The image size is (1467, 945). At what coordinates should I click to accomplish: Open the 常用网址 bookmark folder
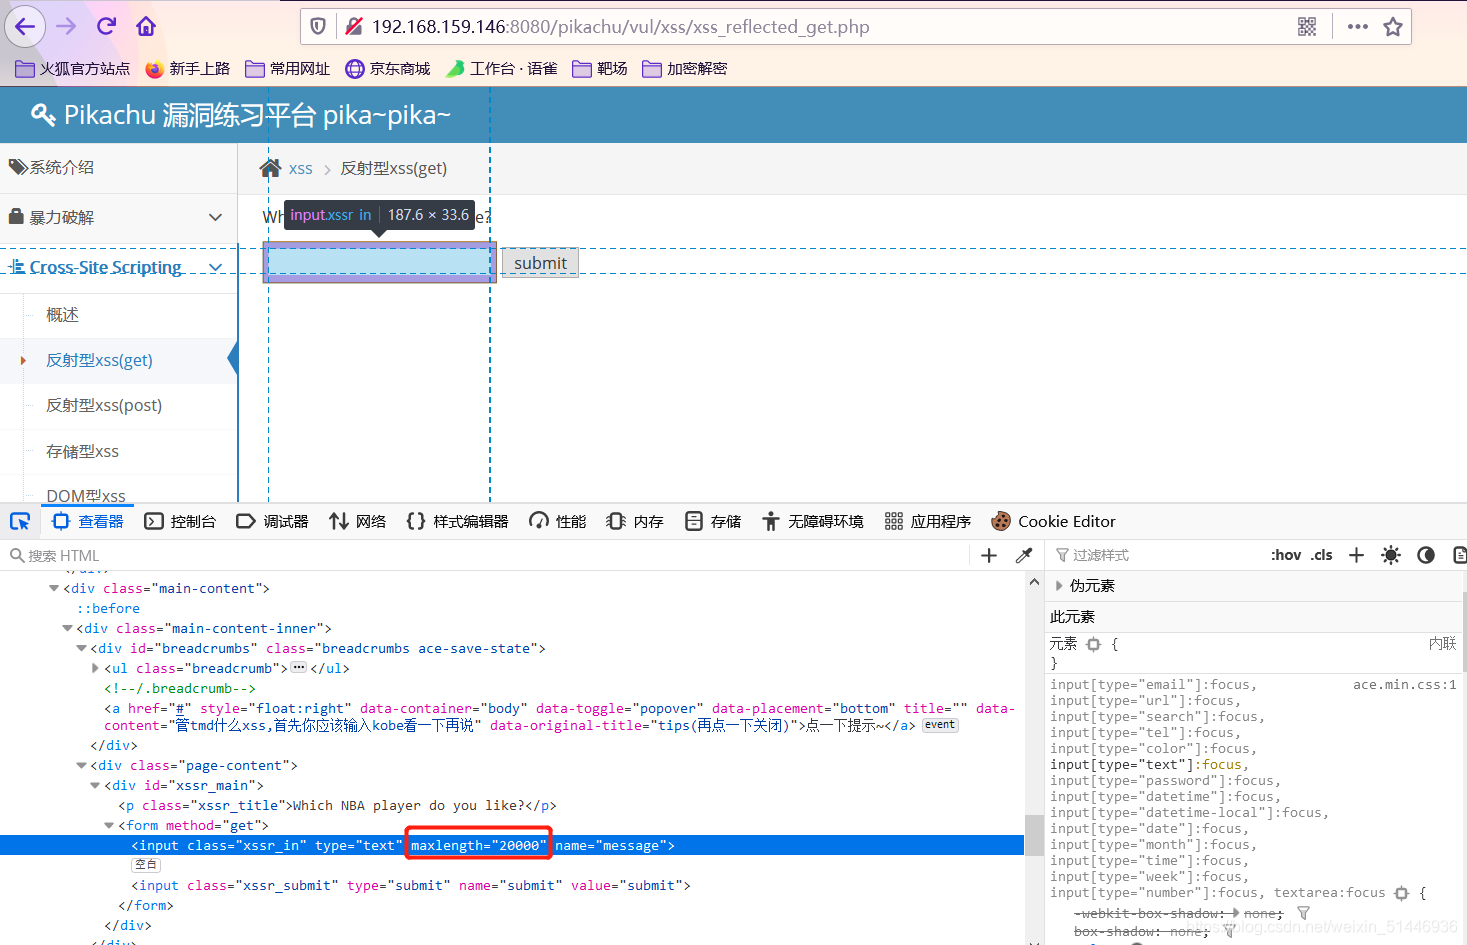(x=288, y=68)
